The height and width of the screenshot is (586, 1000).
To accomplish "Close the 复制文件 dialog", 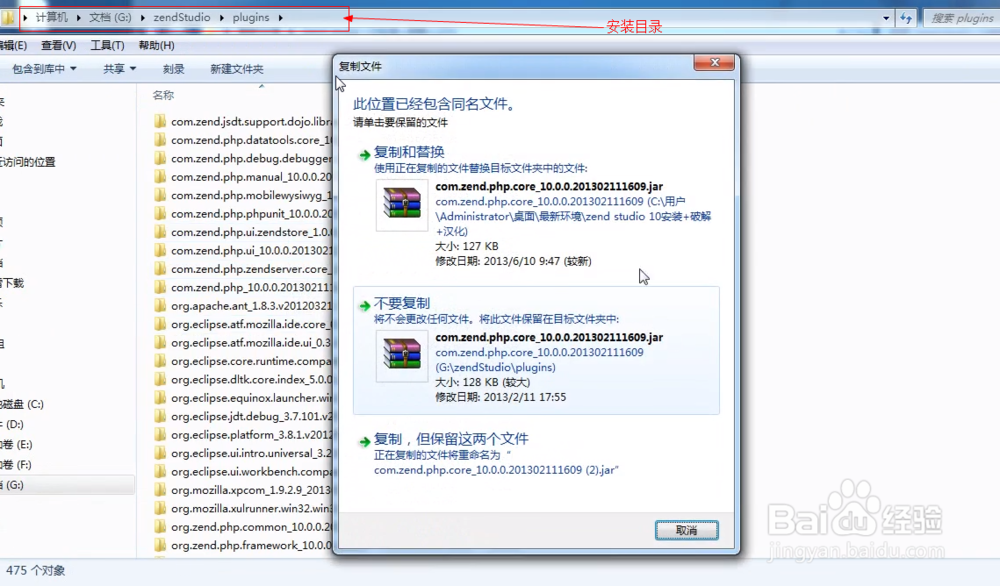I will 714,62.
